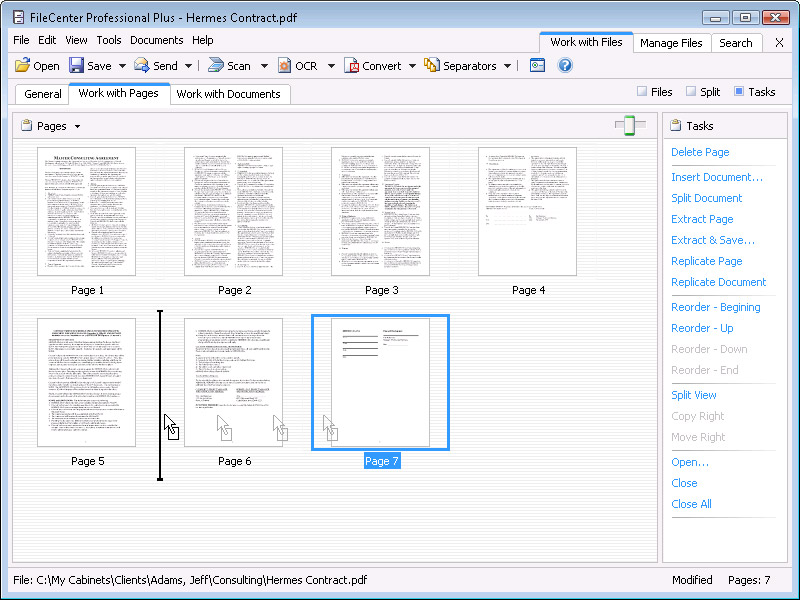Switch to the Work with Documents tab

pos(231,94)
